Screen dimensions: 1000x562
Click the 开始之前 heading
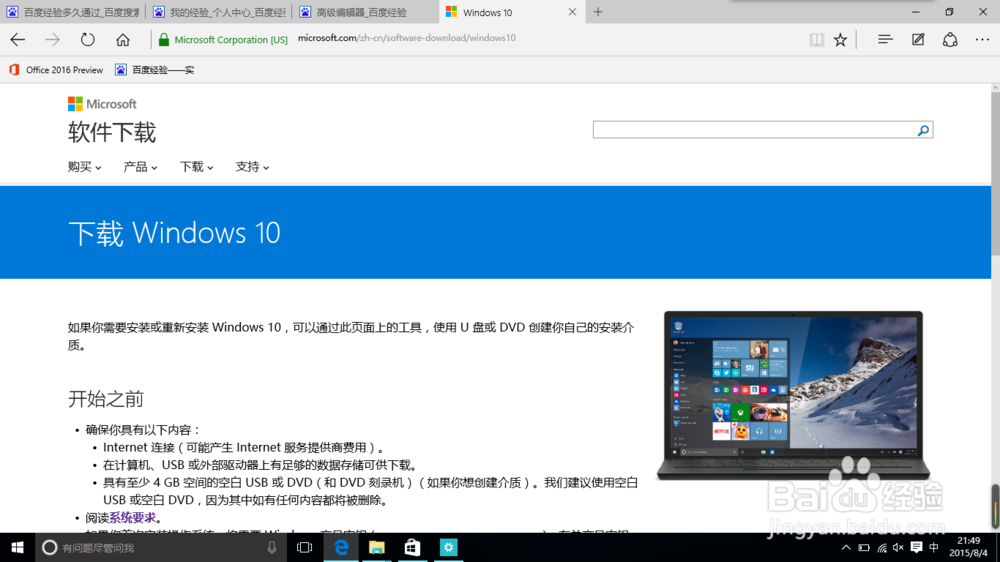point(106,399)
